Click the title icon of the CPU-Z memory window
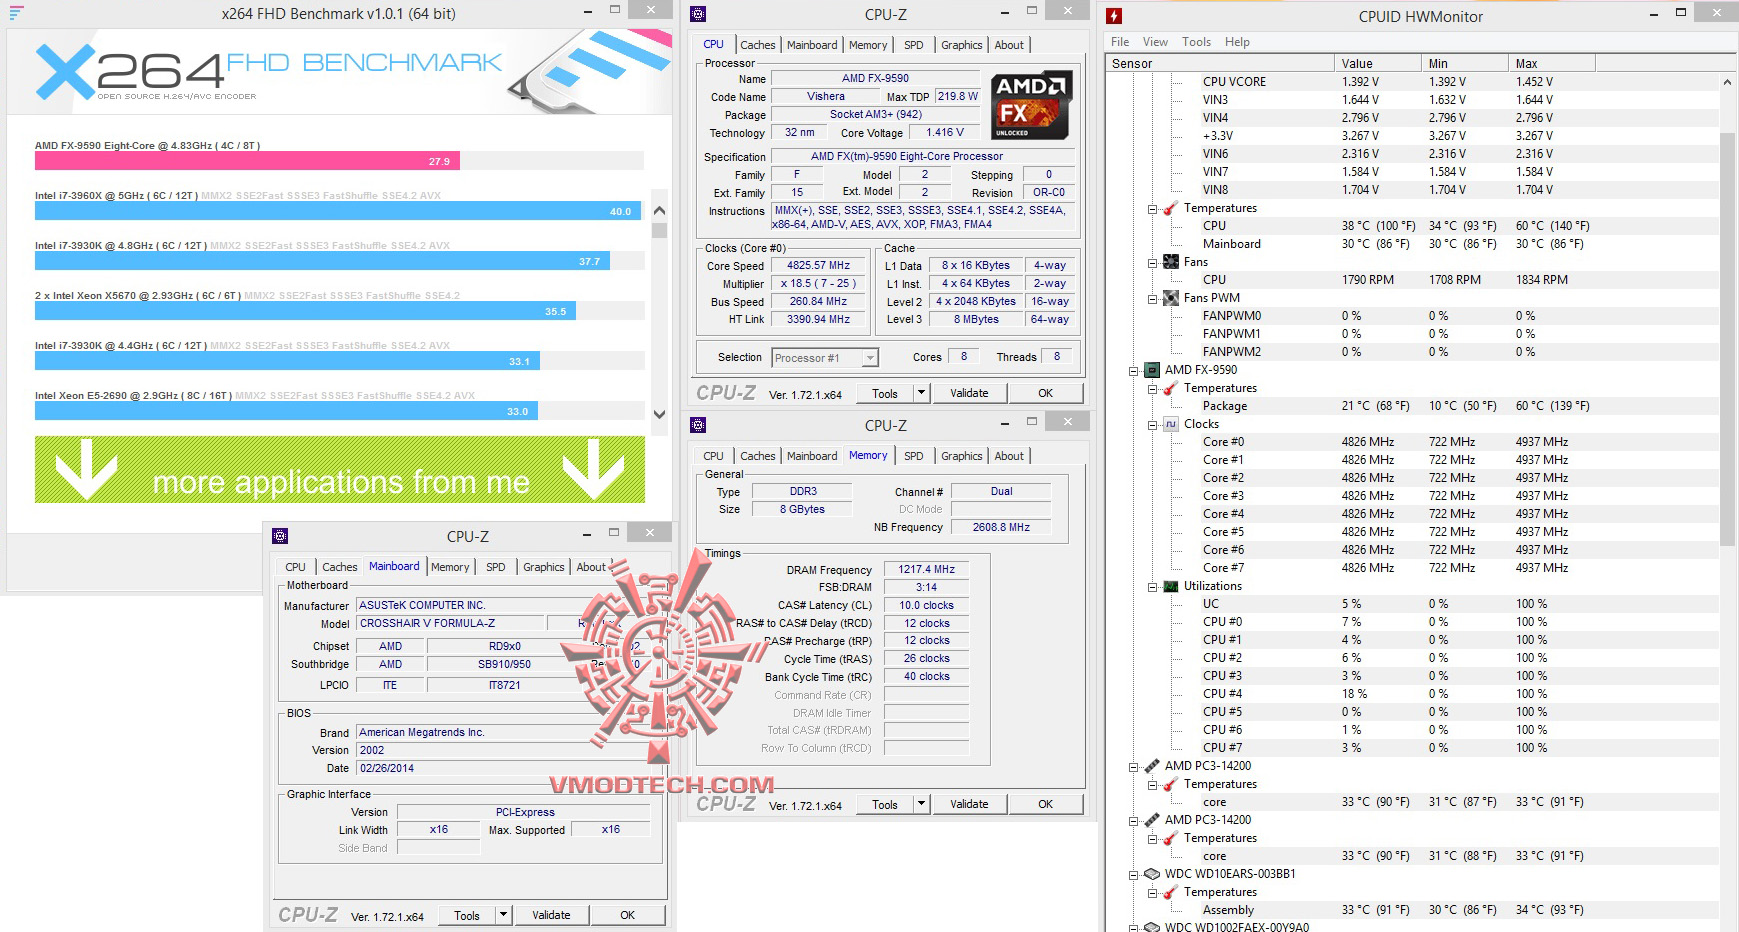Viewport: 1739px width, 932px height. click(698, 425)
